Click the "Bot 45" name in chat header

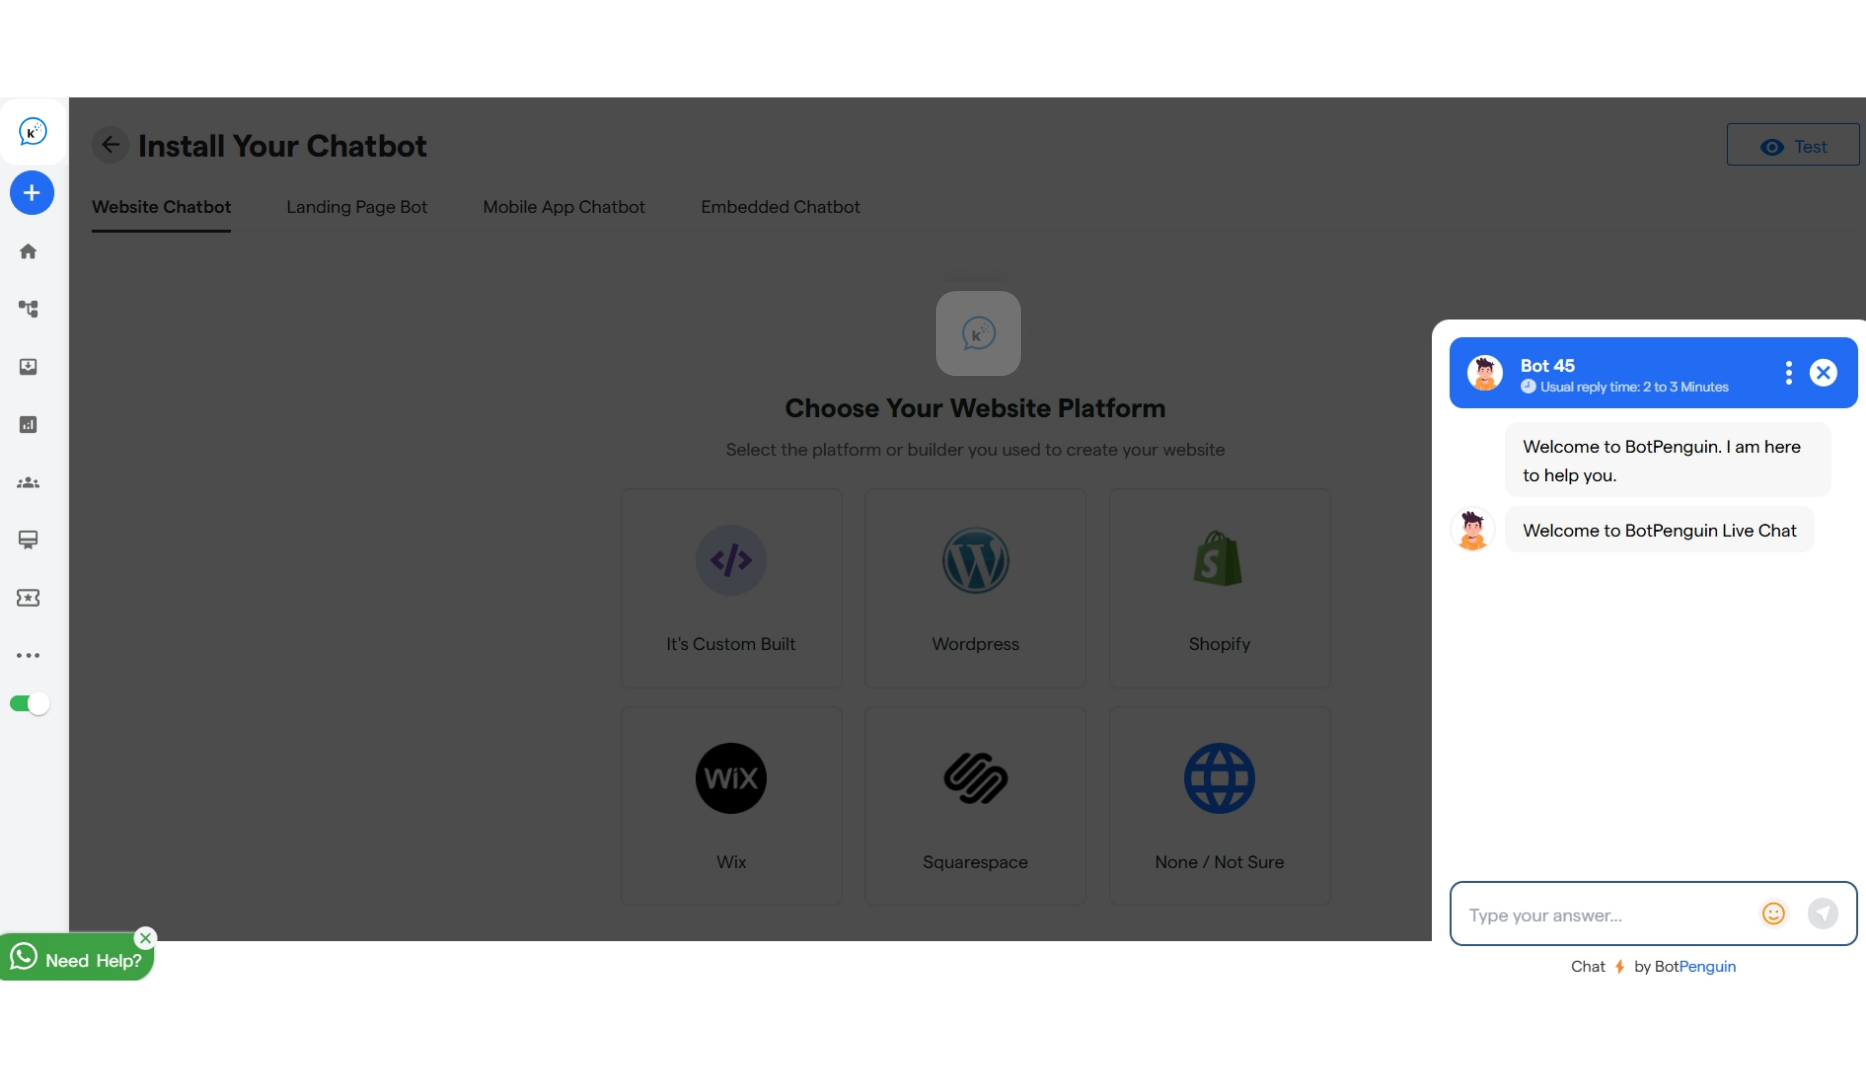point(1547,366)
